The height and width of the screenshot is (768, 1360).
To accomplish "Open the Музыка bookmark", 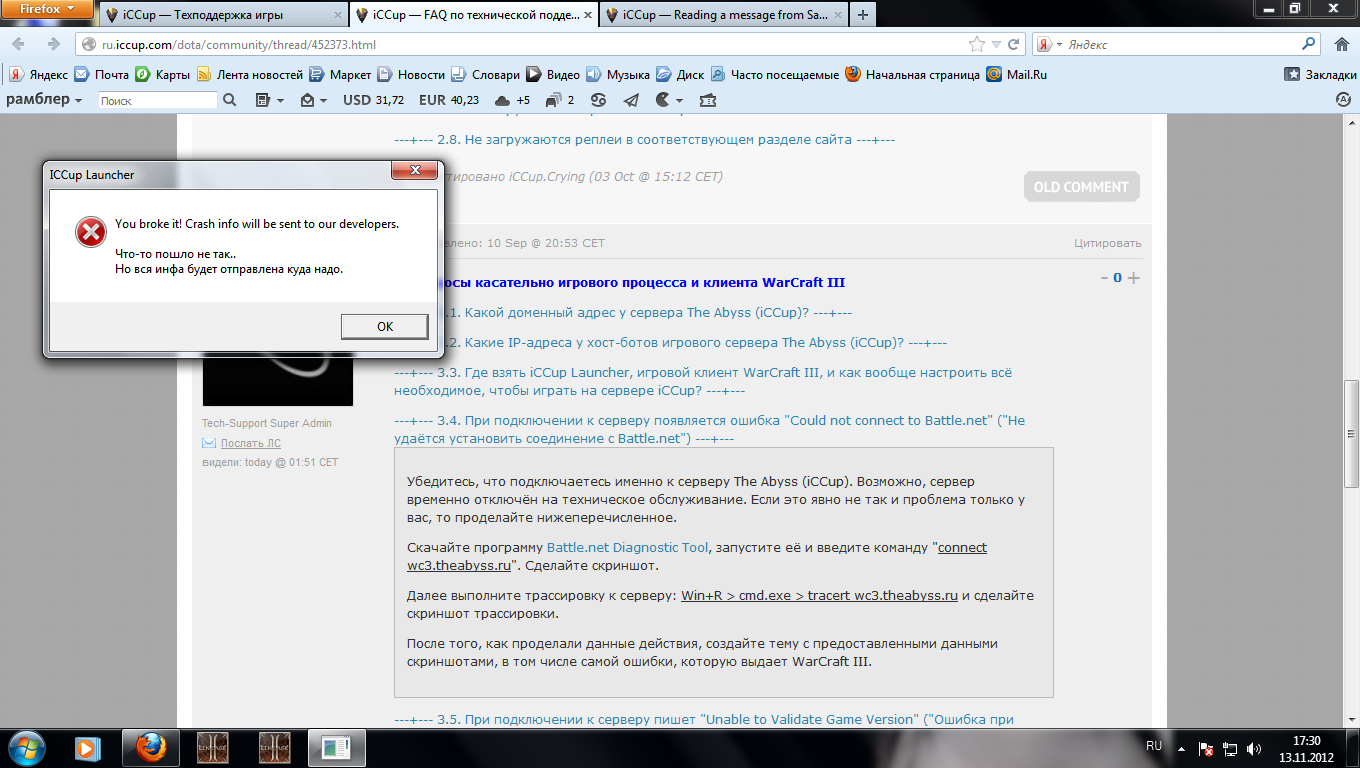I will point(618,74).
